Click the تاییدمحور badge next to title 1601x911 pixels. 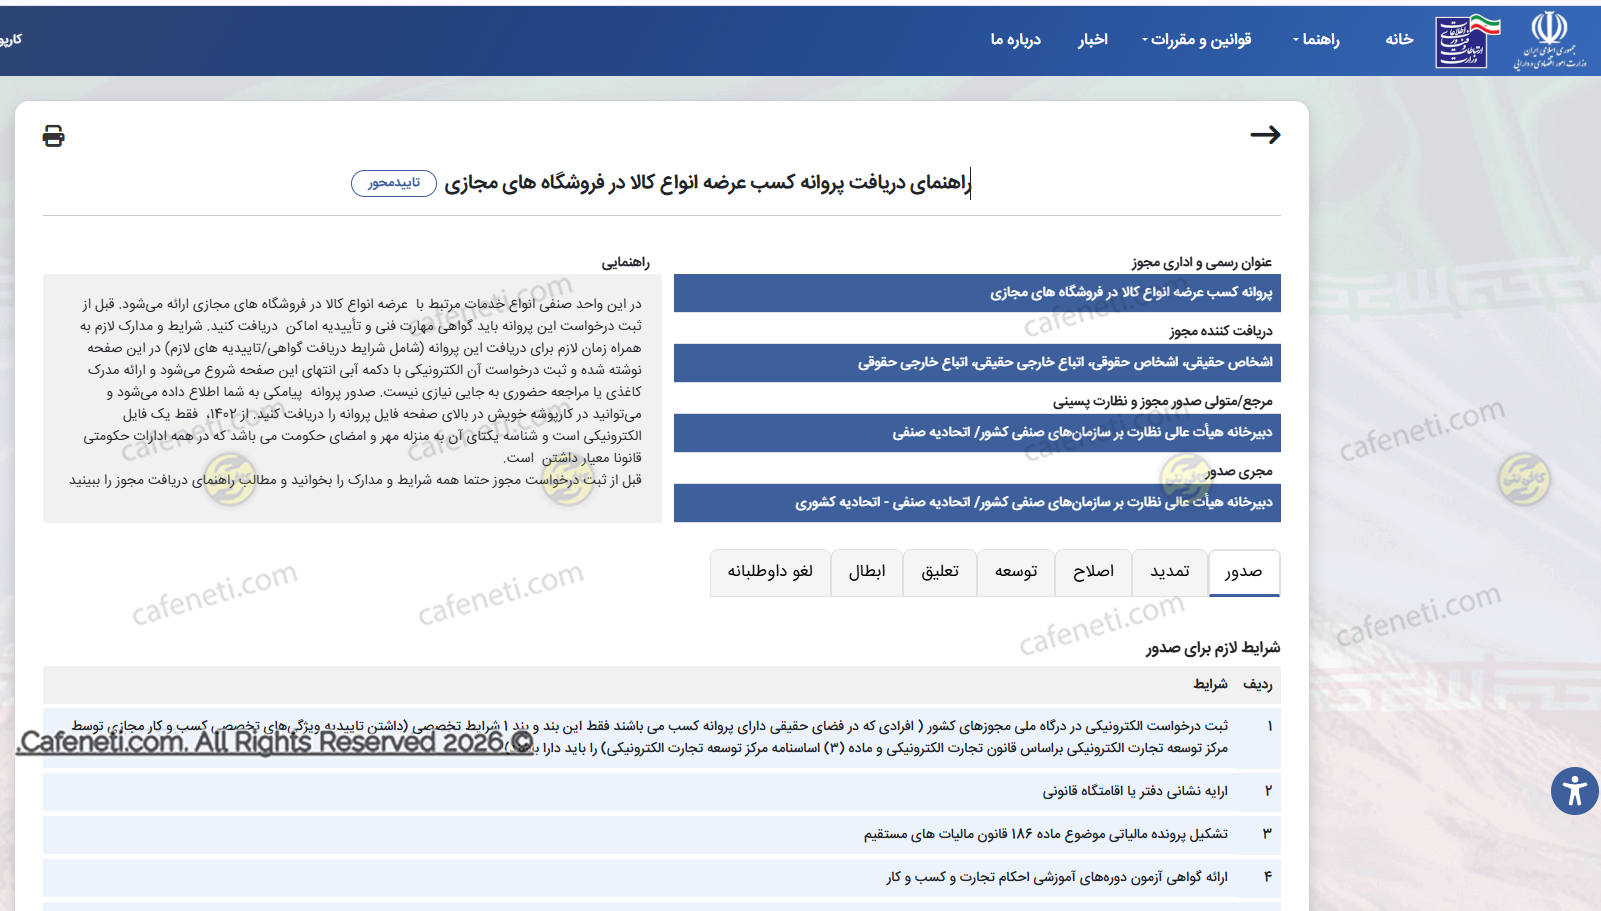(x=394, y=183)
